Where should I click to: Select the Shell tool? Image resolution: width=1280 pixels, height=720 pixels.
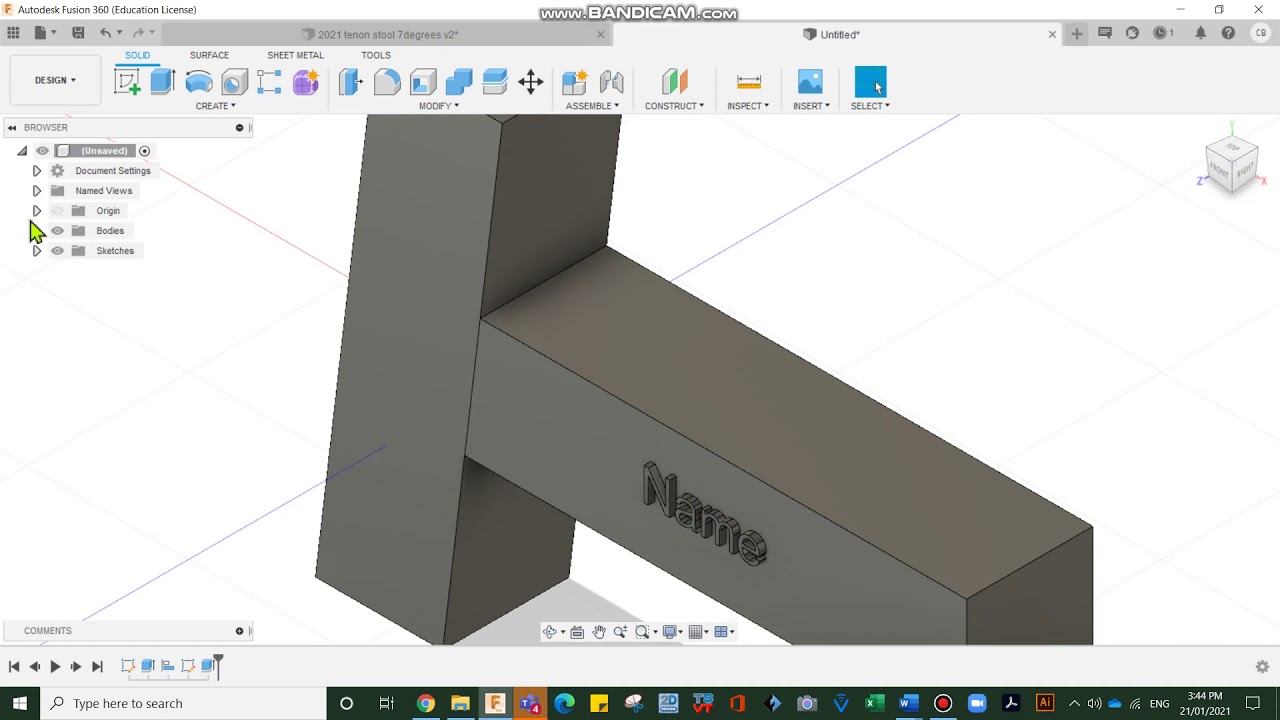tap(423, 82)
